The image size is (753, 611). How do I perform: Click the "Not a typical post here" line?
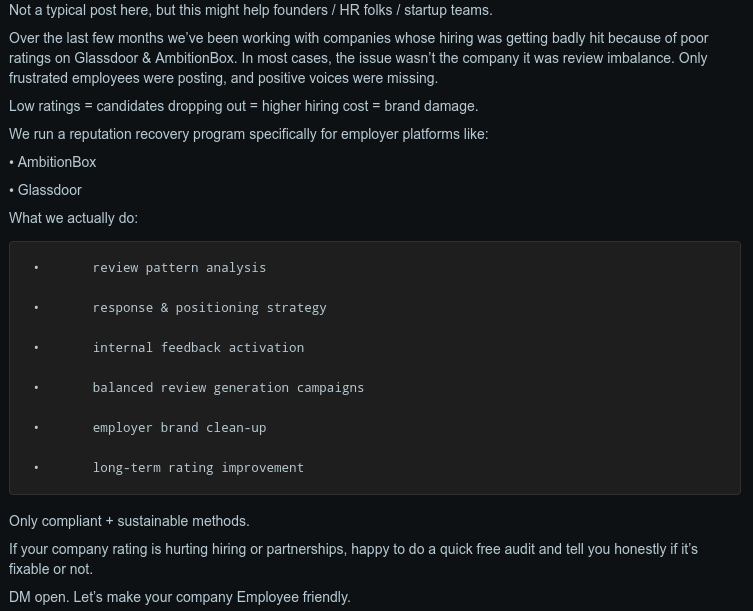tap(250, 10)
